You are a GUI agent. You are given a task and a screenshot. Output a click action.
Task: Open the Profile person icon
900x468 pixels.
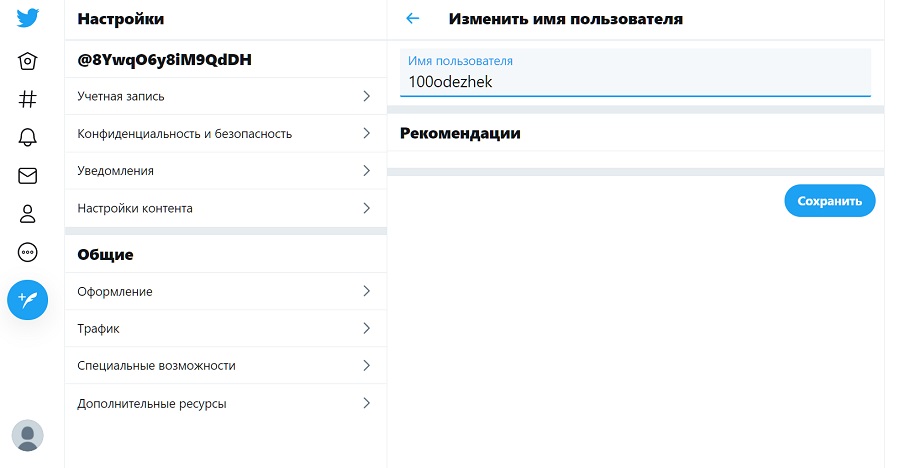point(28,214)
